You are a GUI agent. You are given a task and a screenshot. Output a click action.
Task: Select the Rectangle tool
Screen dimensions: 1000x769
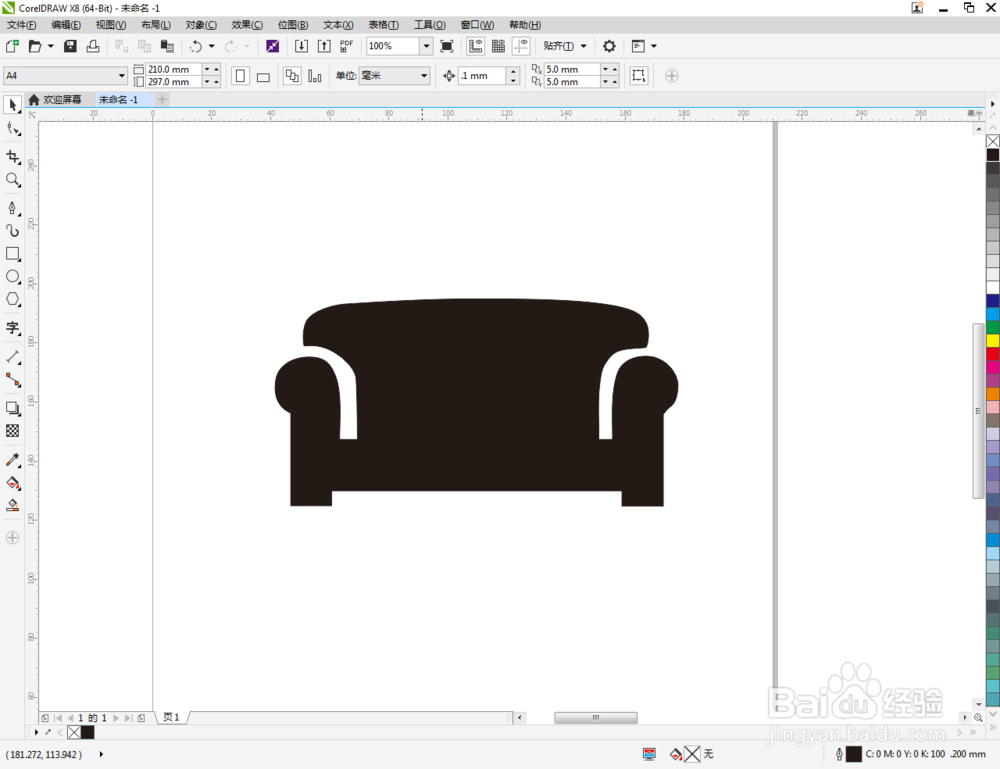(12, 254)
